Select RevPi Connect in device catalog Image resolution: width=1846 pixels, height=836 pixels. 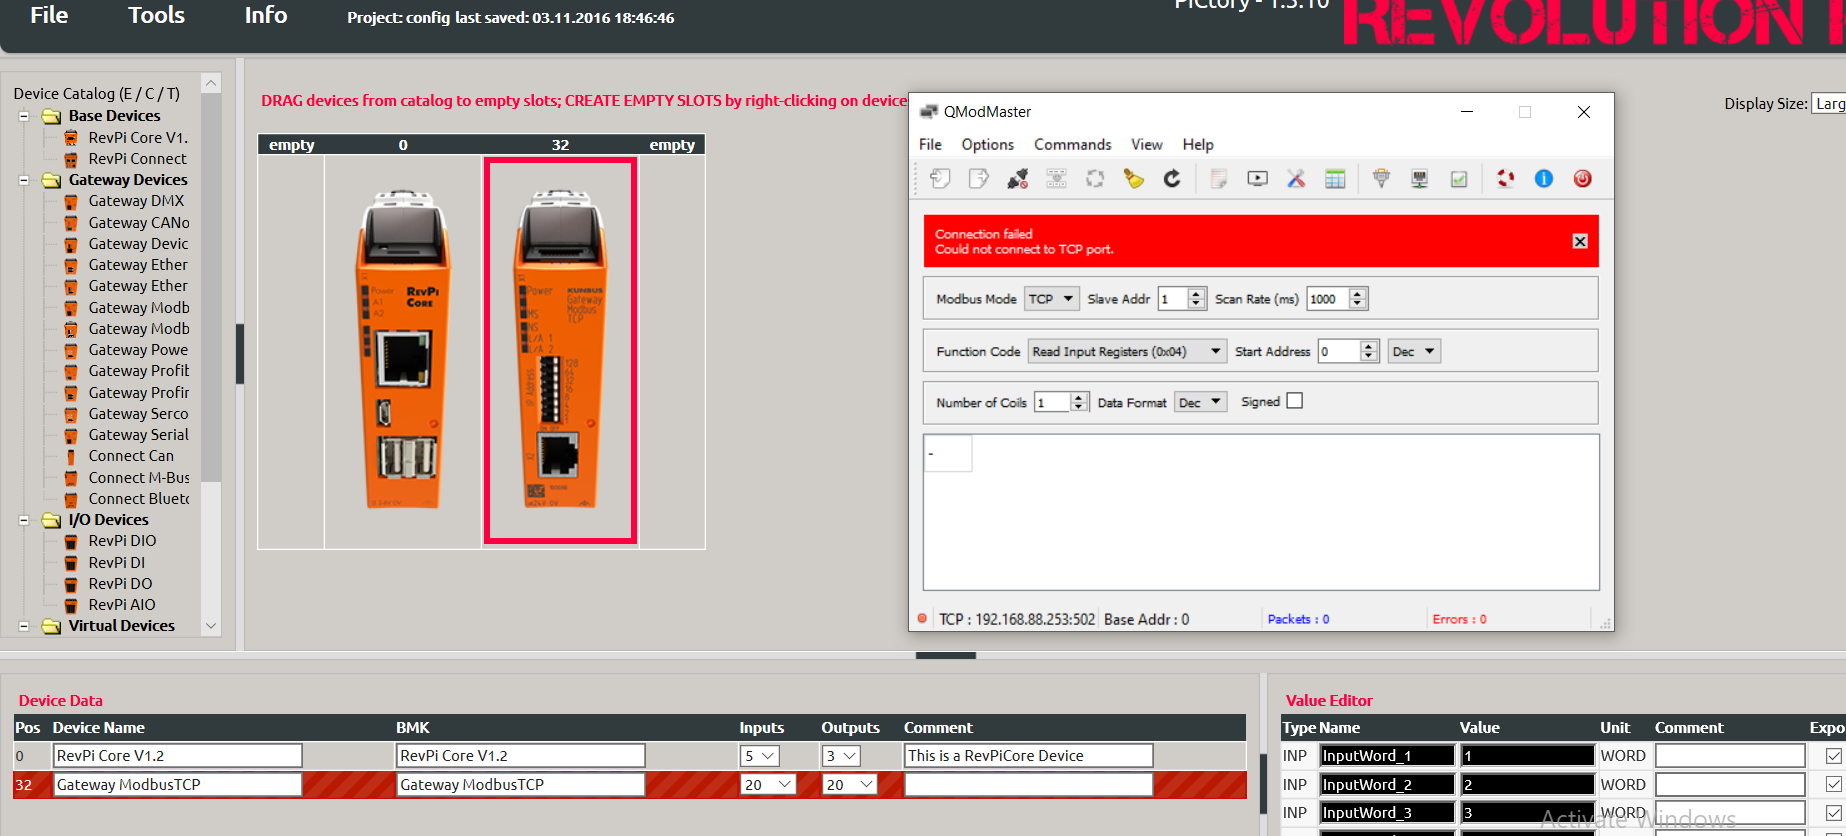137,159
